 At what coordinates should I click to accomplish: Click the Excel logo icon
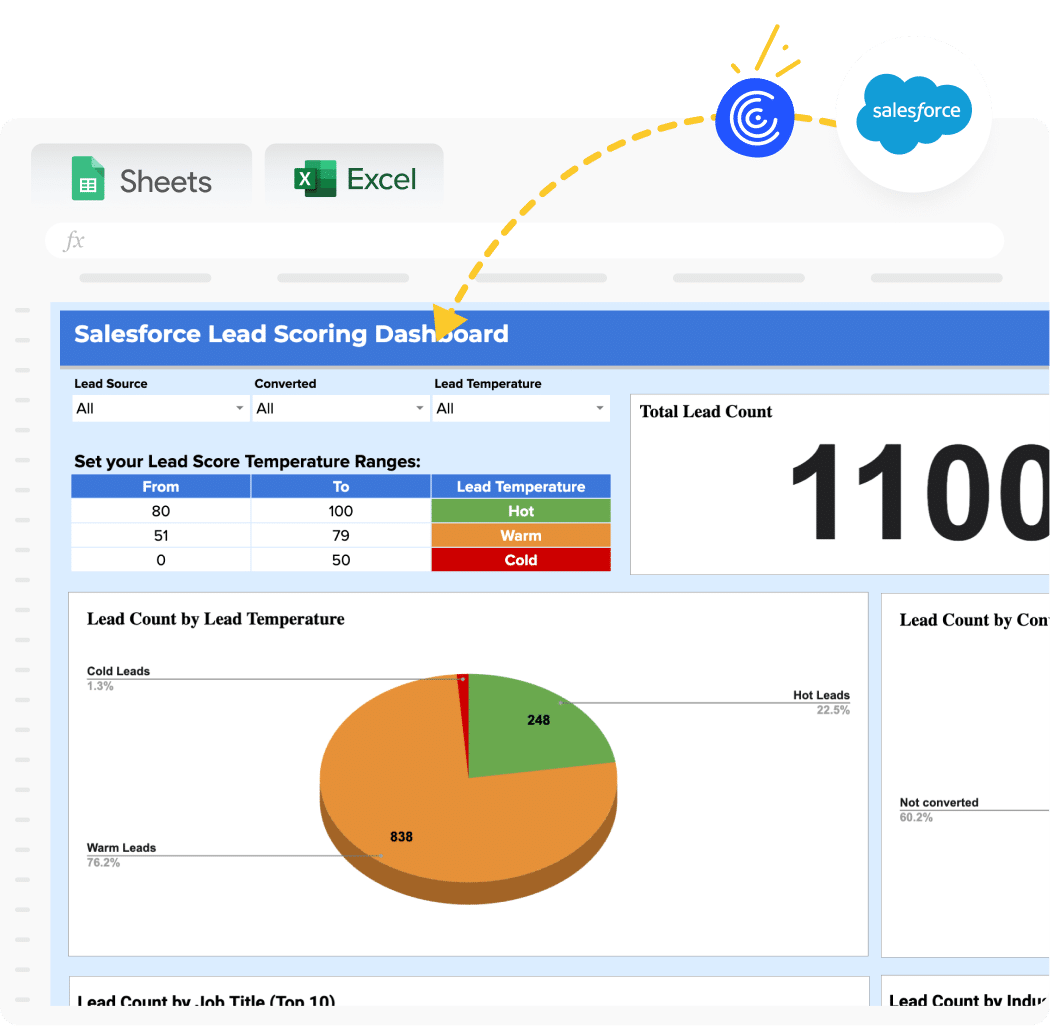(x=315, y=178)
